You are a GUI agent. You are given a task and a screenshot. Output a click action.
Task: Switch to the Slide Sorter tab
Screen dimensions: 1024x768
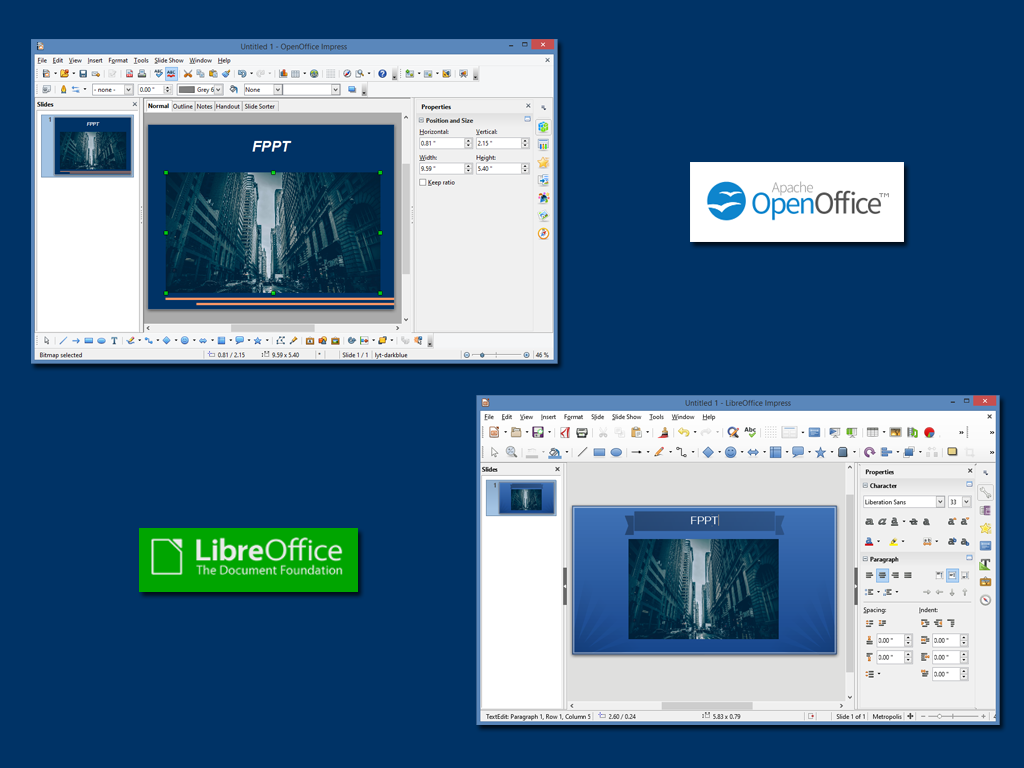point(259,106)
